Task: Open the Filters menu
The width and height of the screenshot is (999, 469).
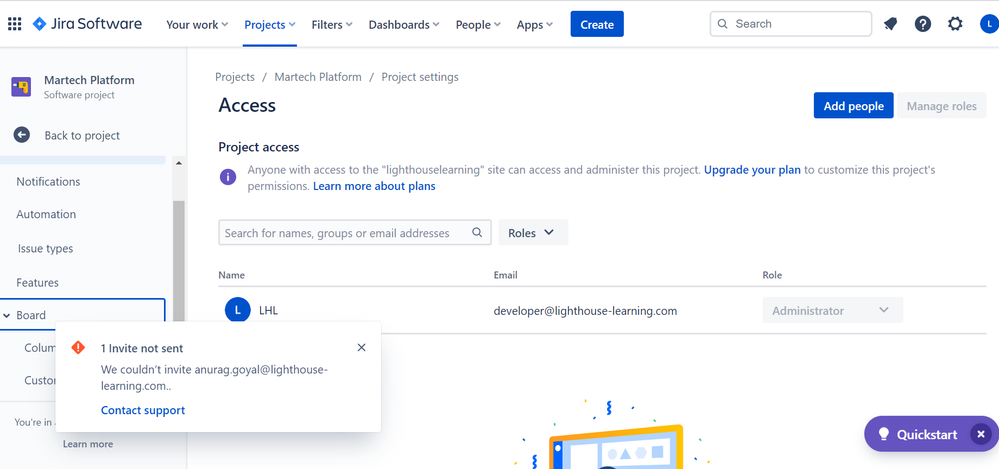Action: 331,25
